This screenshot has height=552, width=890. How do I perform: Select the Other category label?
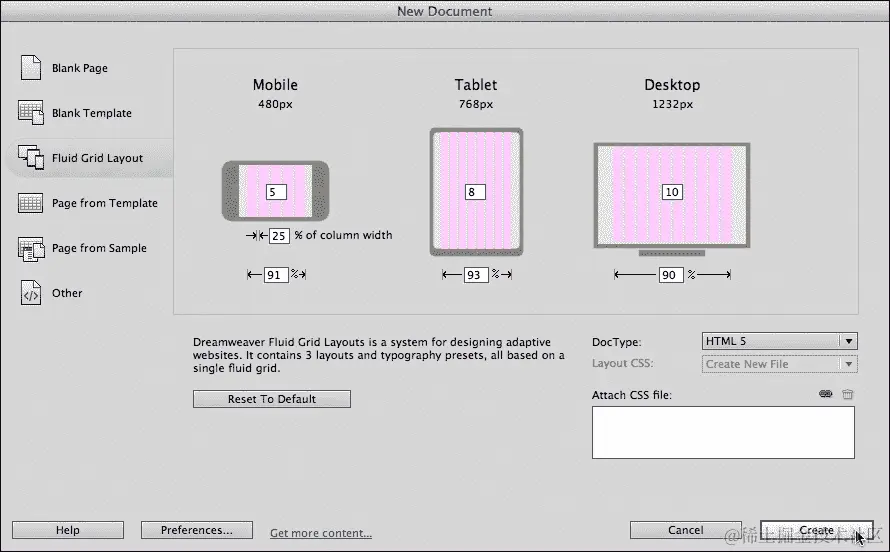tap(67, 293)
